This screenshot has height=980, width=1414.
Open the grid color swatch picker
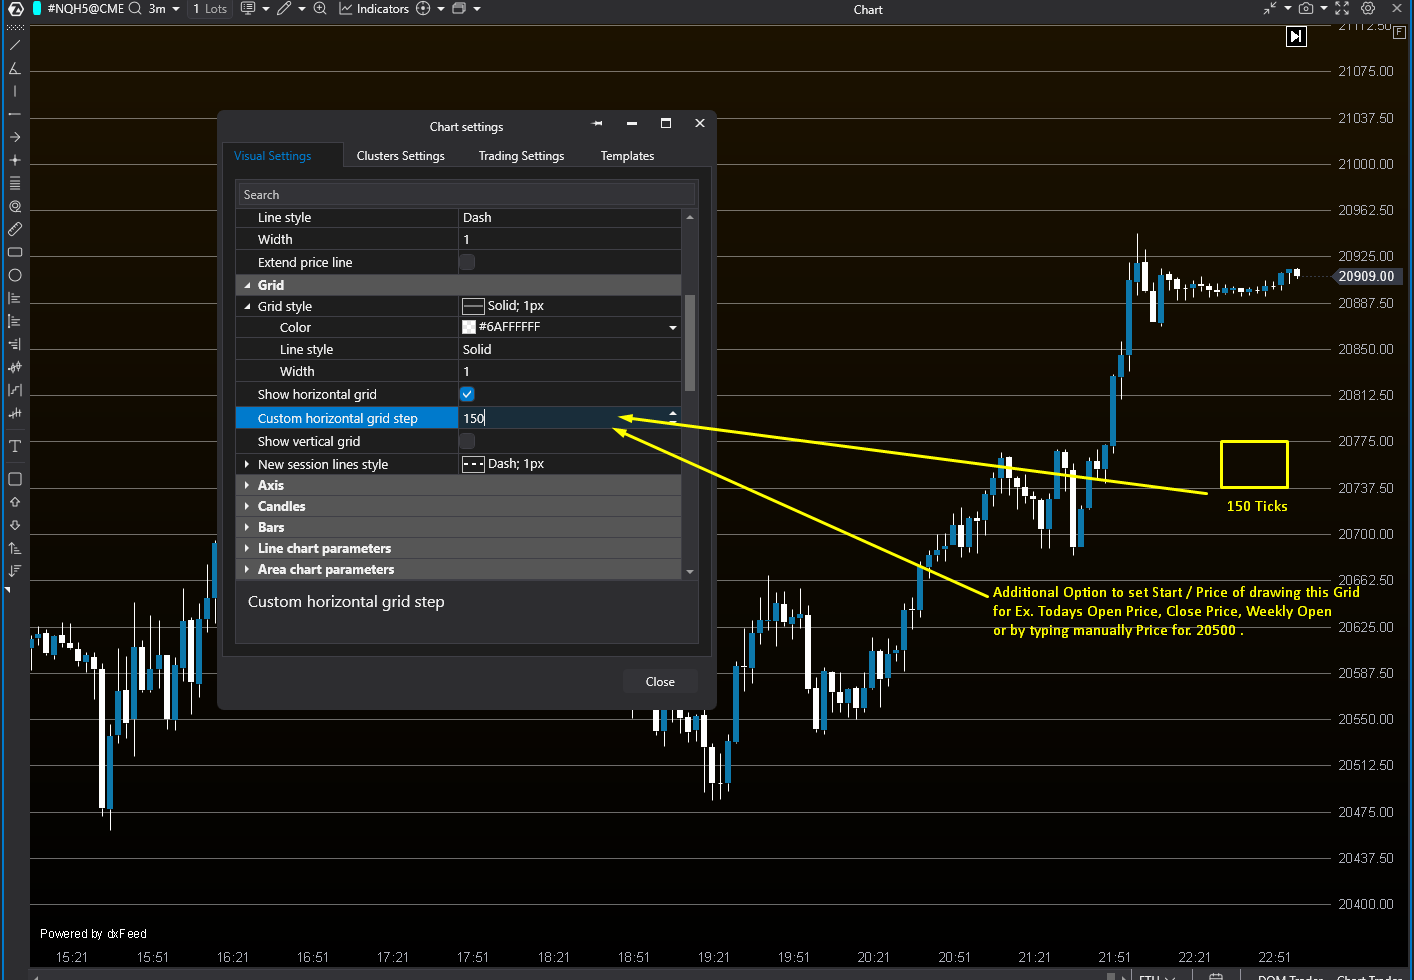pyautogui.click(x=469, y=327)
